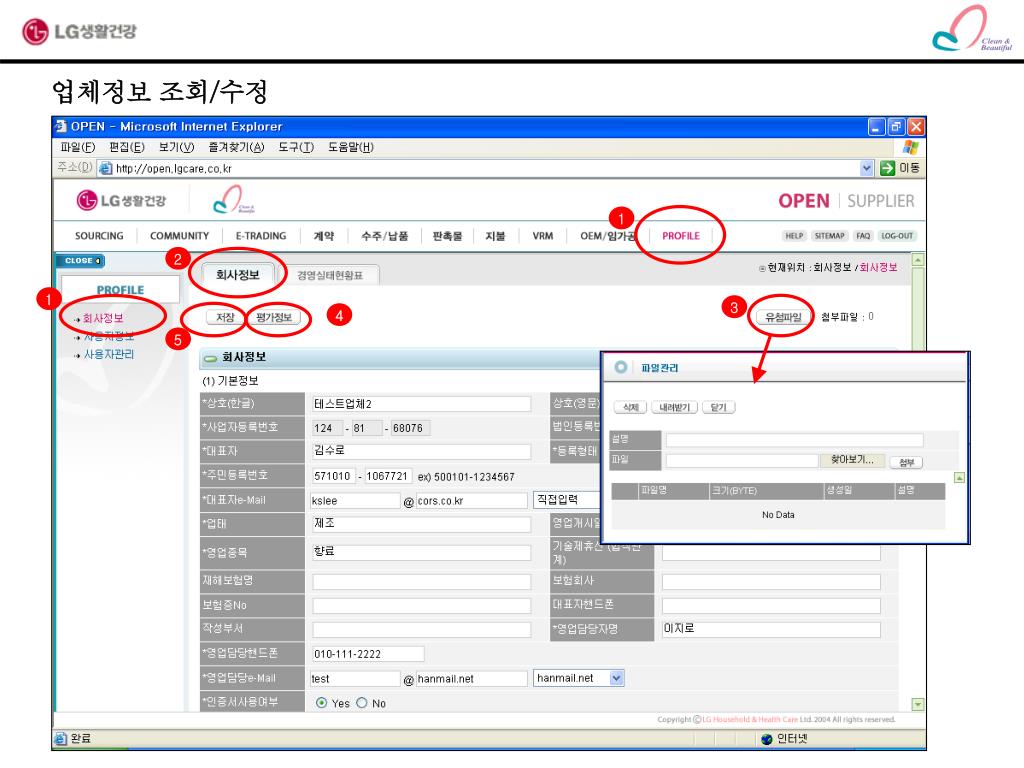Open the 도구(T) menu
The image size is (1024, 768).
(x=296, y=147)
